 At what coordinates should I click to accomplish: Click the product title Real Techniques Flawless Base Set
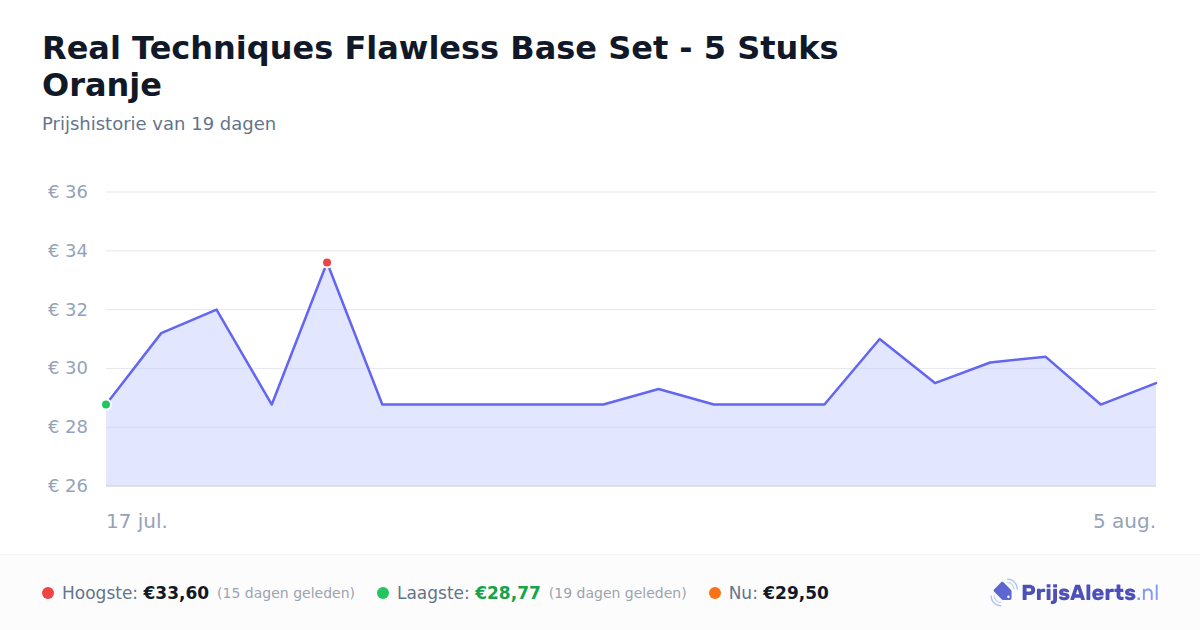[440, 66]
